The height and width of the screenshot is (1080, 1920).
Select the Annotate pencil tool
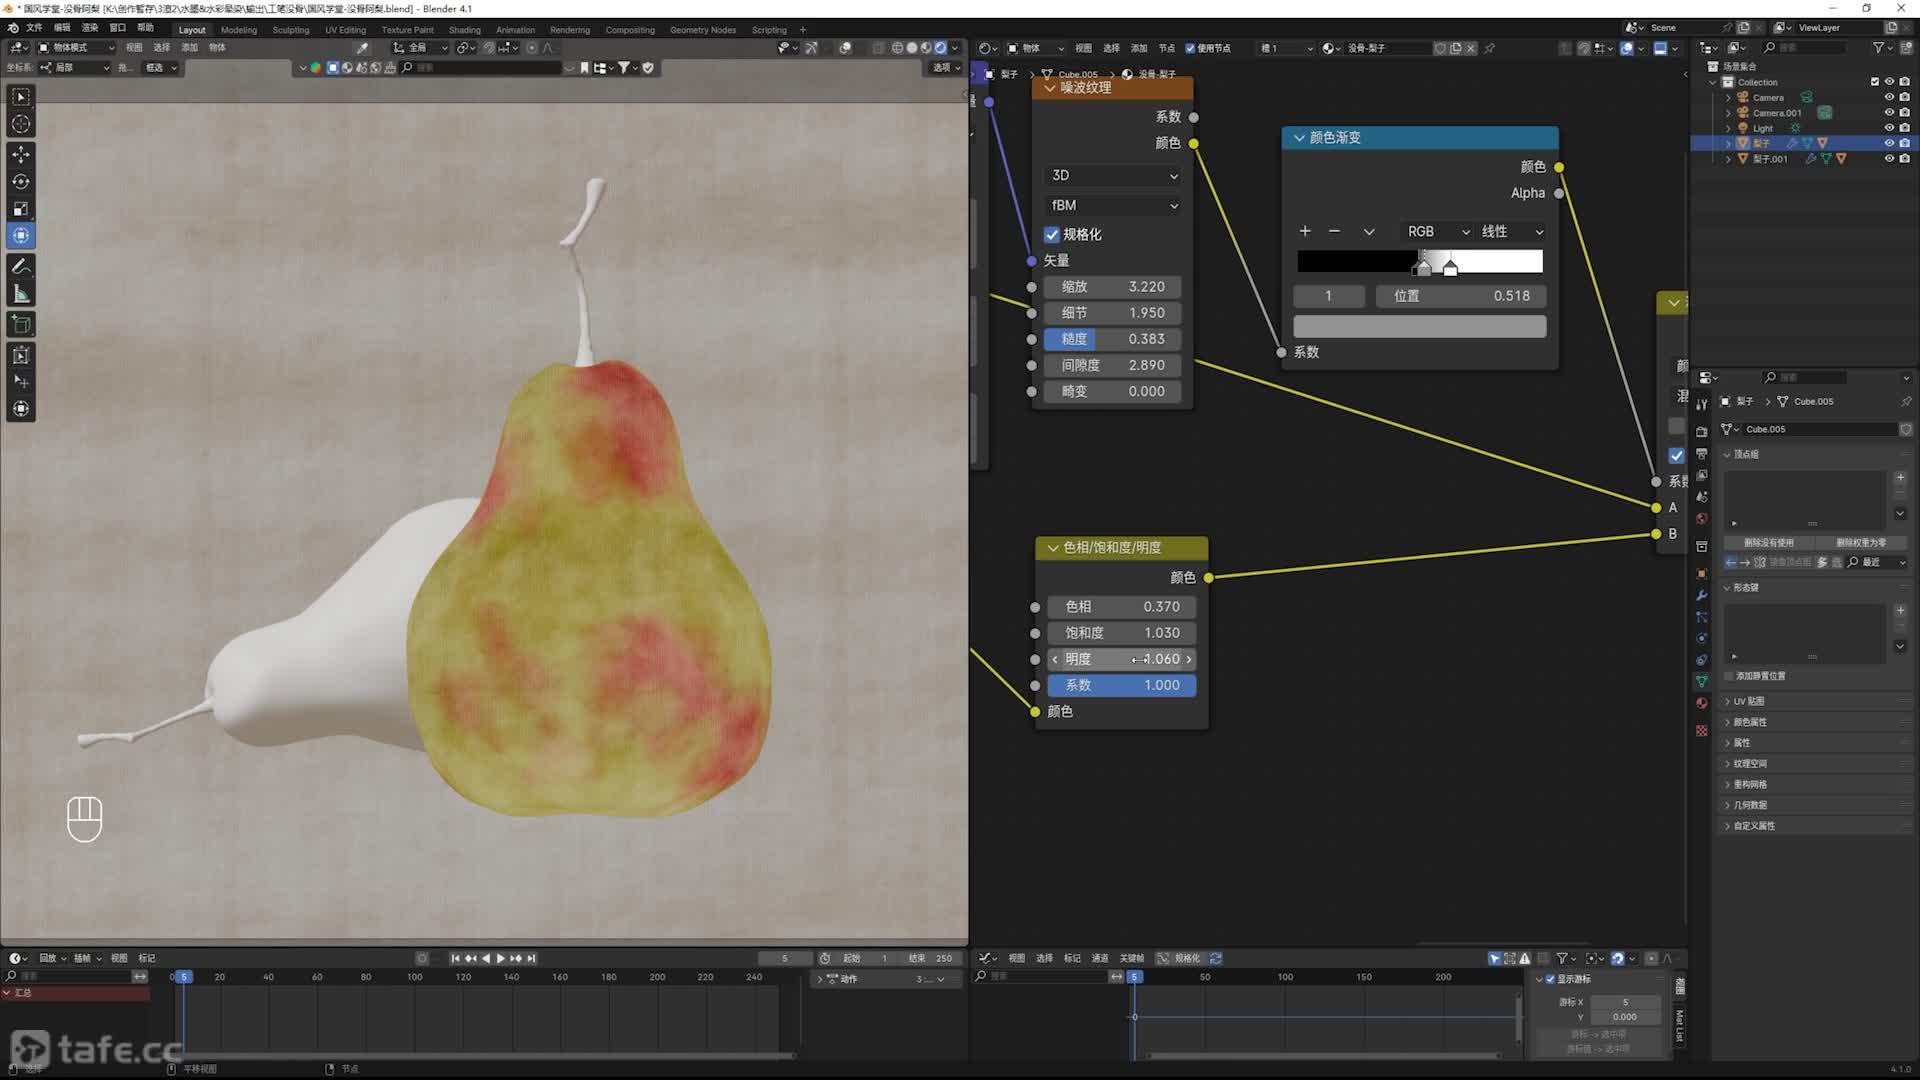pyautogui.click(x=21, y=266)
